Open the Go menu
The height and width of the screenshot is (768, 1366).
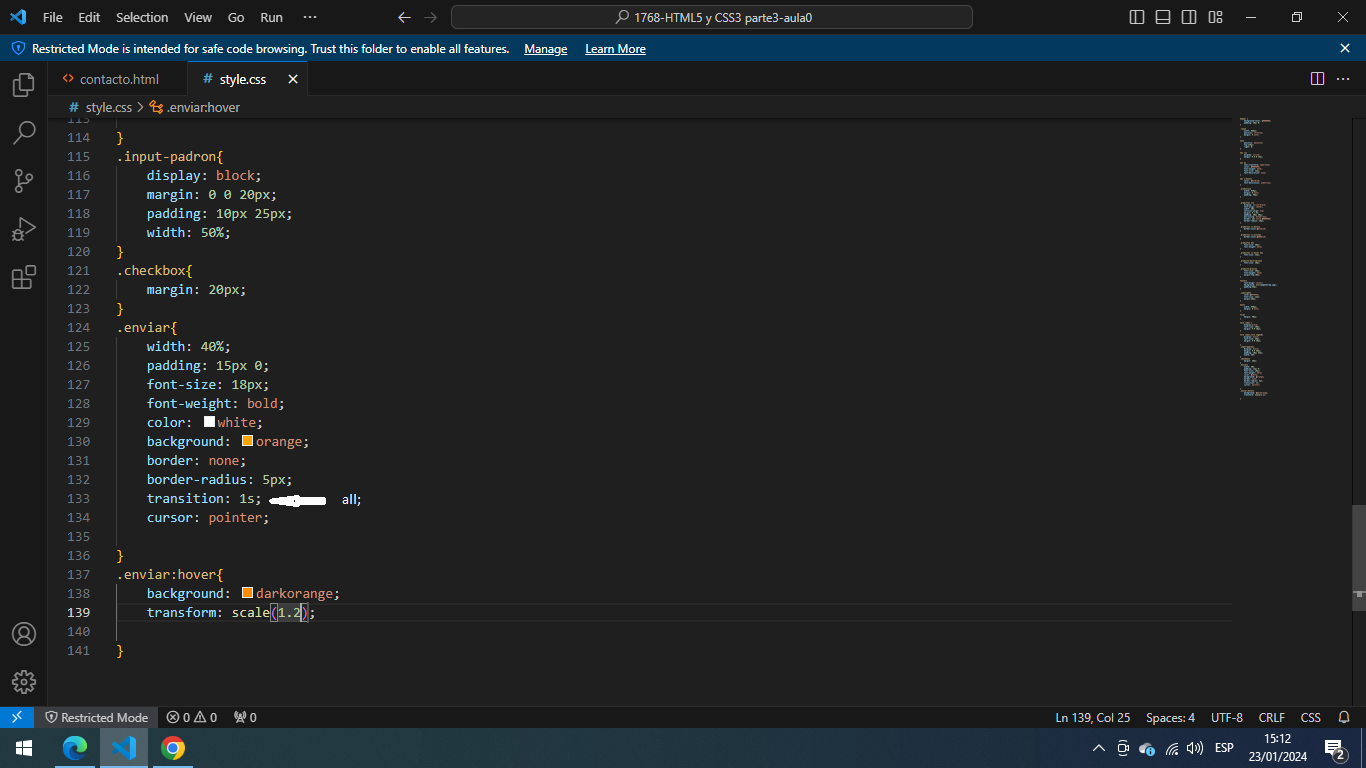tap(236, 17)
